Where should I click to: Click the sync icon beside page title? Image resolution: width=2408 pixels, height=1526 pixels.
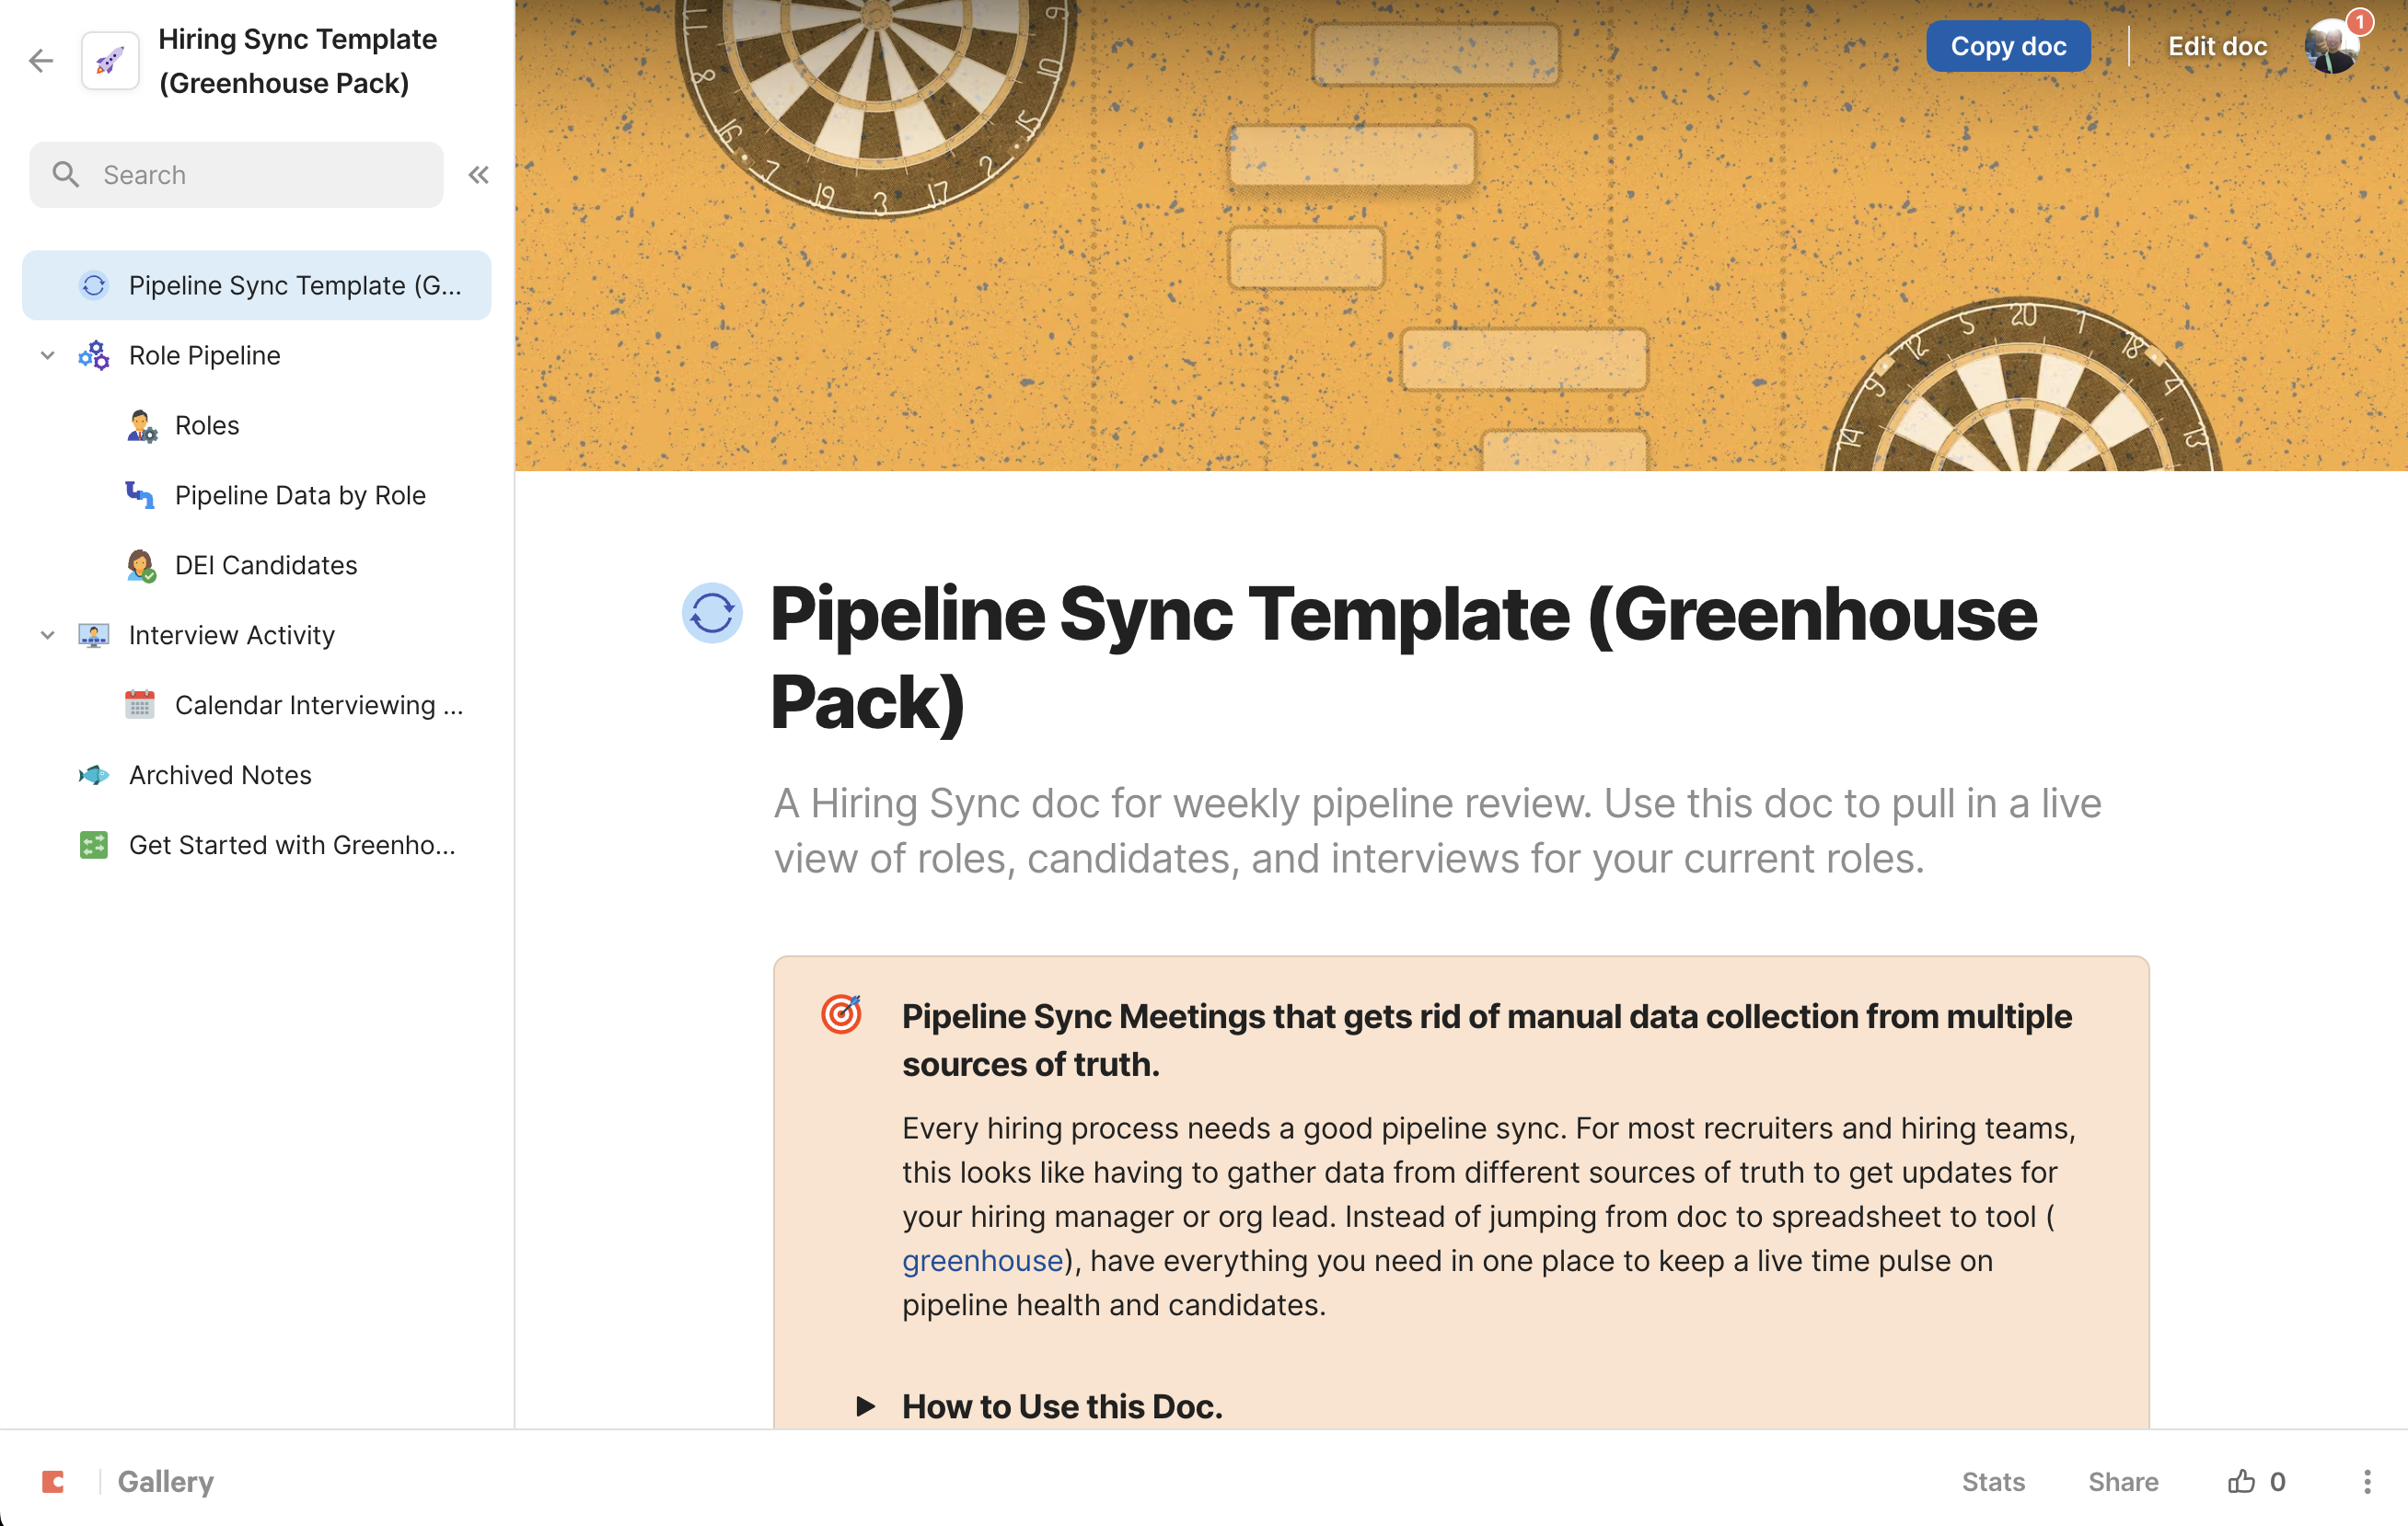click(x=712, y=613)
